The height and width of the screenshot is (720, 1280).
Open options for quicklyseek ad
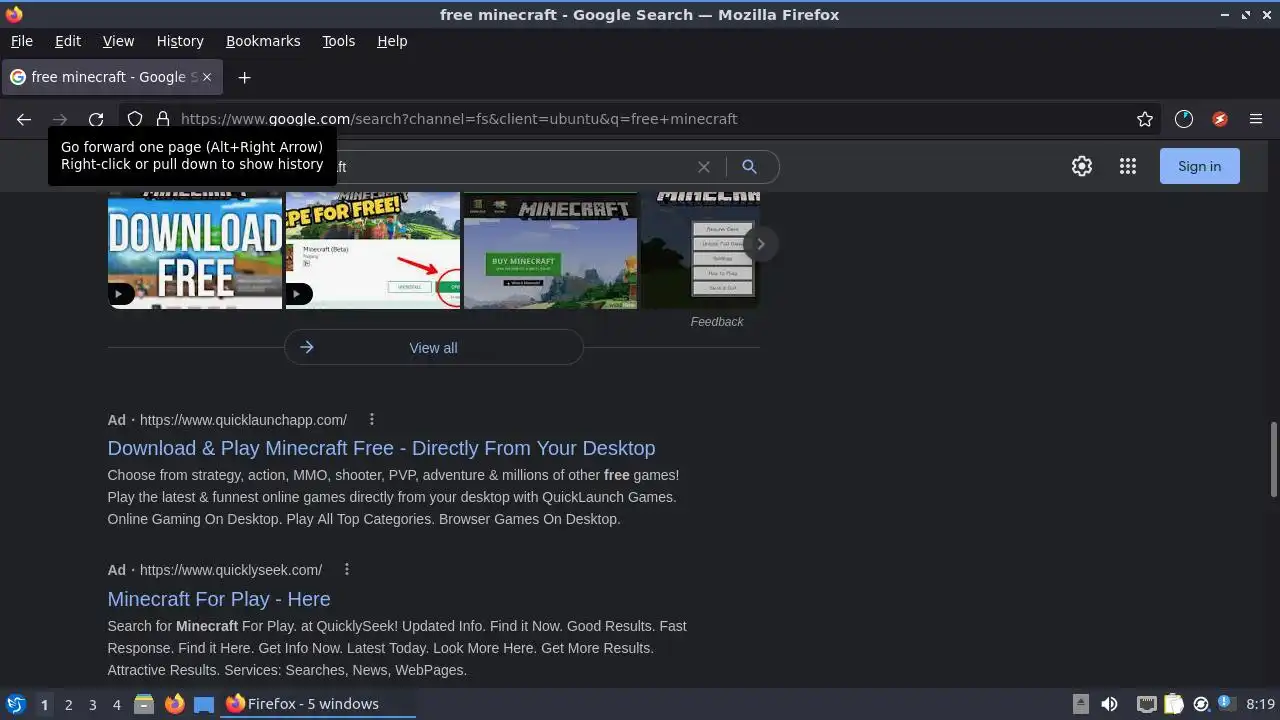coord(346,569)
